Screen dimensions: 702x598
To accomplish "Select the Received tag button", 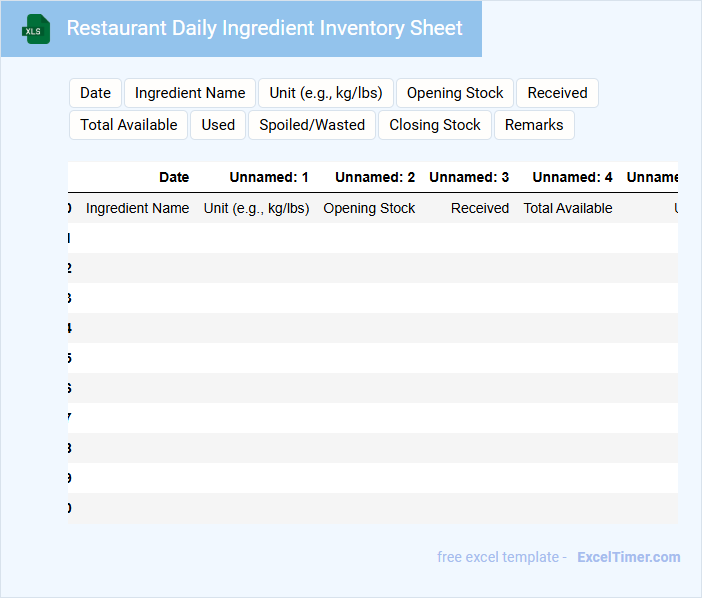I will (x=557, y=93).
